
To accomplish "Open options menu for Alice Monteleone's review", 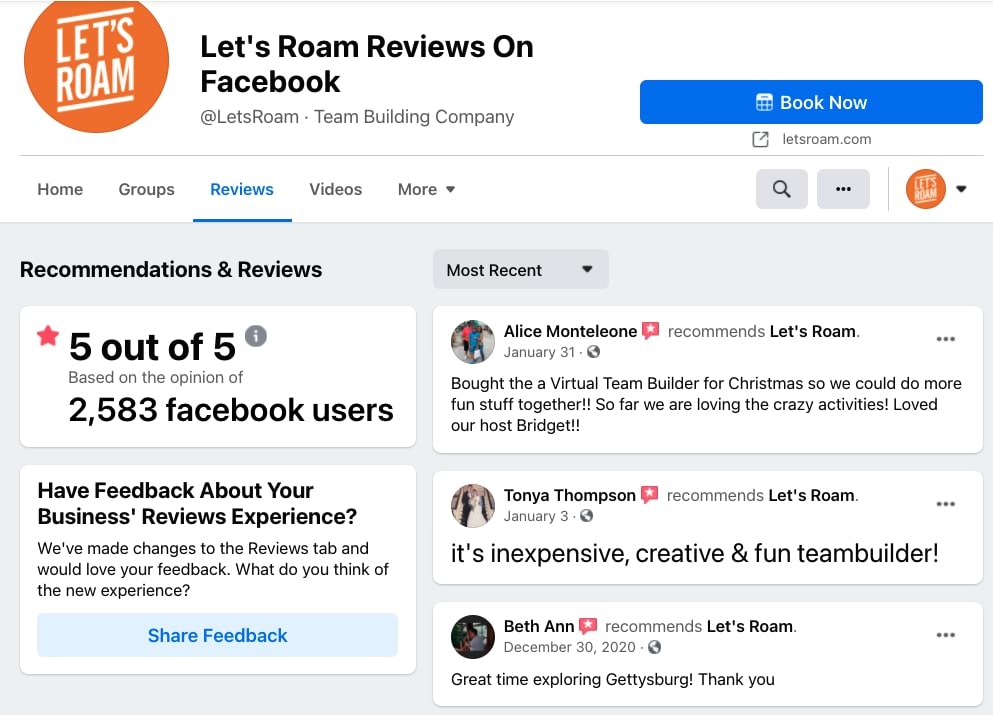I will pos(946,339).
